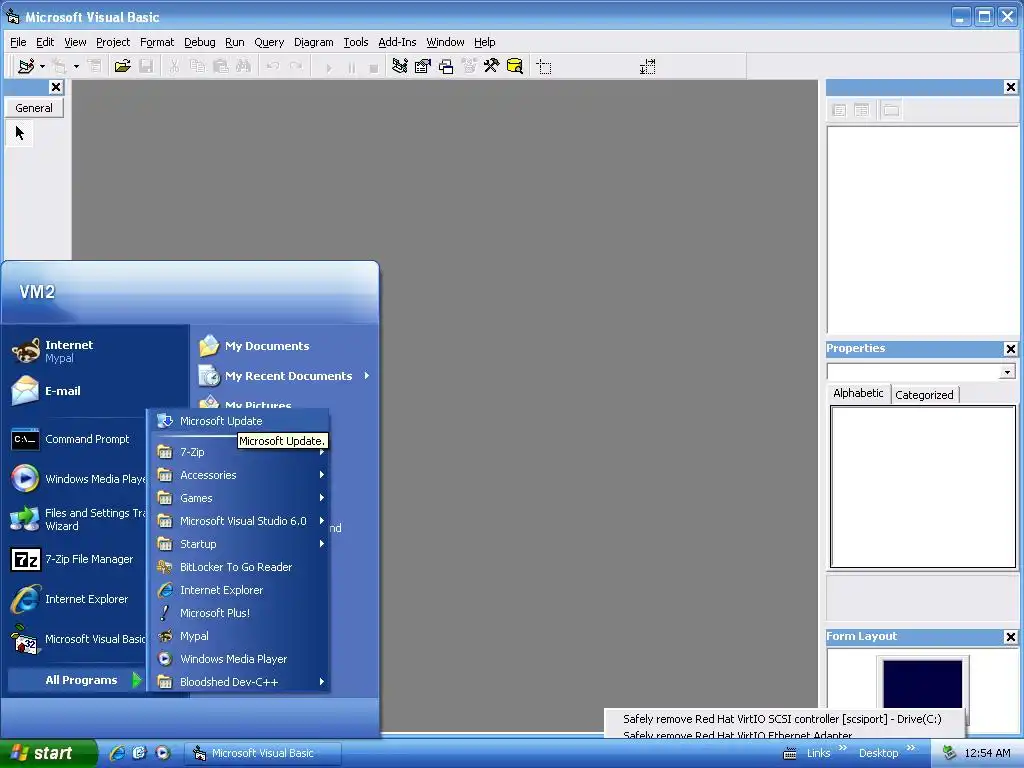Image resolution: width=1024 pixels, height=768 pixels.
Task: Open the File menu
Action: pos(18,42)
